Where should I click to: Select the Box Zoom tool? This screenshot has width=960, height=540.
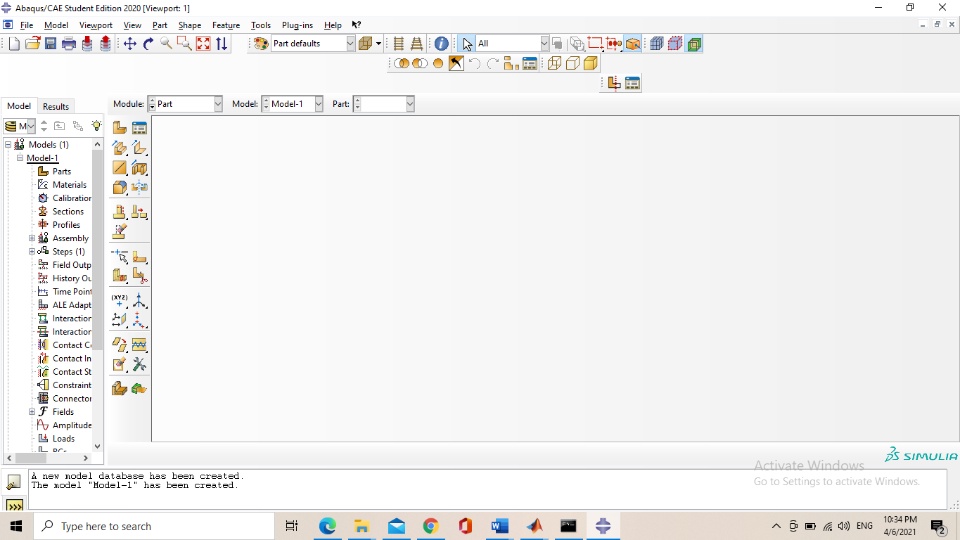[x=184, y=43]
